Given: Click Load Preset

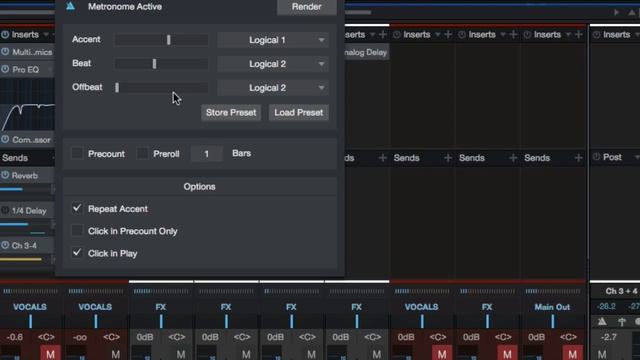Looking at the screenshot, I should tap(298, 112).
